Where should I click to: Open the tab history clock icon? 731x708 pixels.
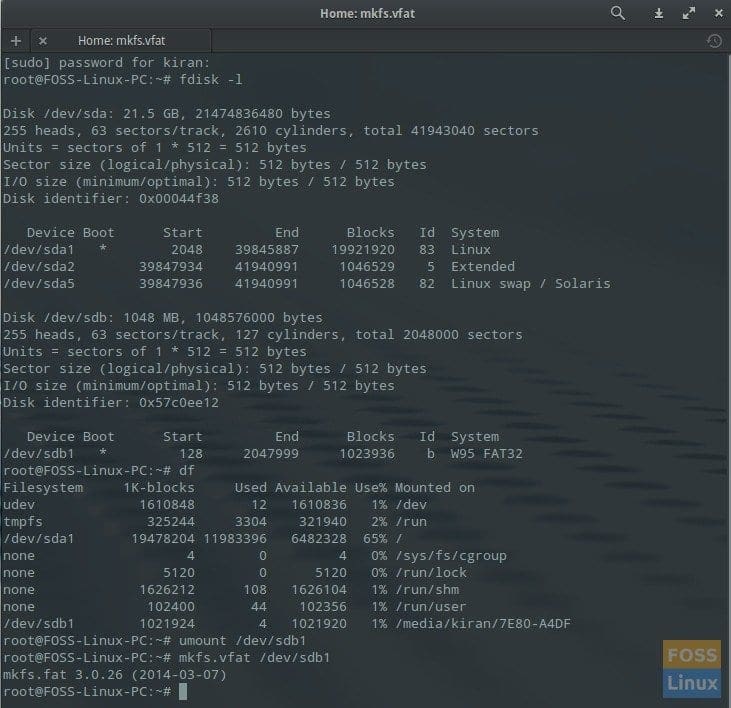[x=714, y=41]
